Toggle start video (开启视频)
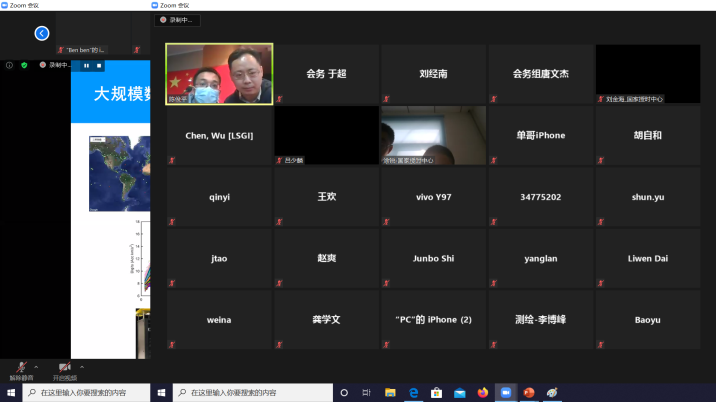This screenshot has height=402, width=716. (x=64, y=369)
